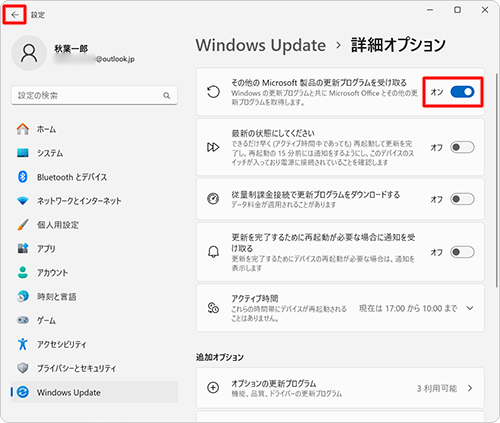Click the search magnifier icon
The height and width of the screenshot is (423, 500).
pos(167,96)
